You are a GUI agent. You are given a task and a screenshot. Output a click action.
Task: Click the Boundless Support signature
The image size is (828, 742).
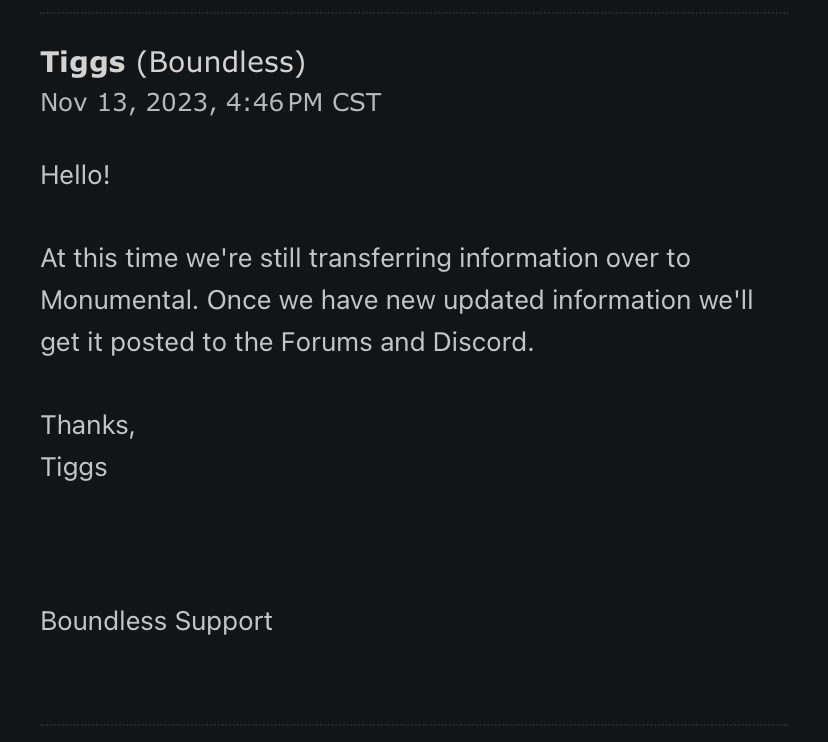pyautogui.click(x=156, y=621)
